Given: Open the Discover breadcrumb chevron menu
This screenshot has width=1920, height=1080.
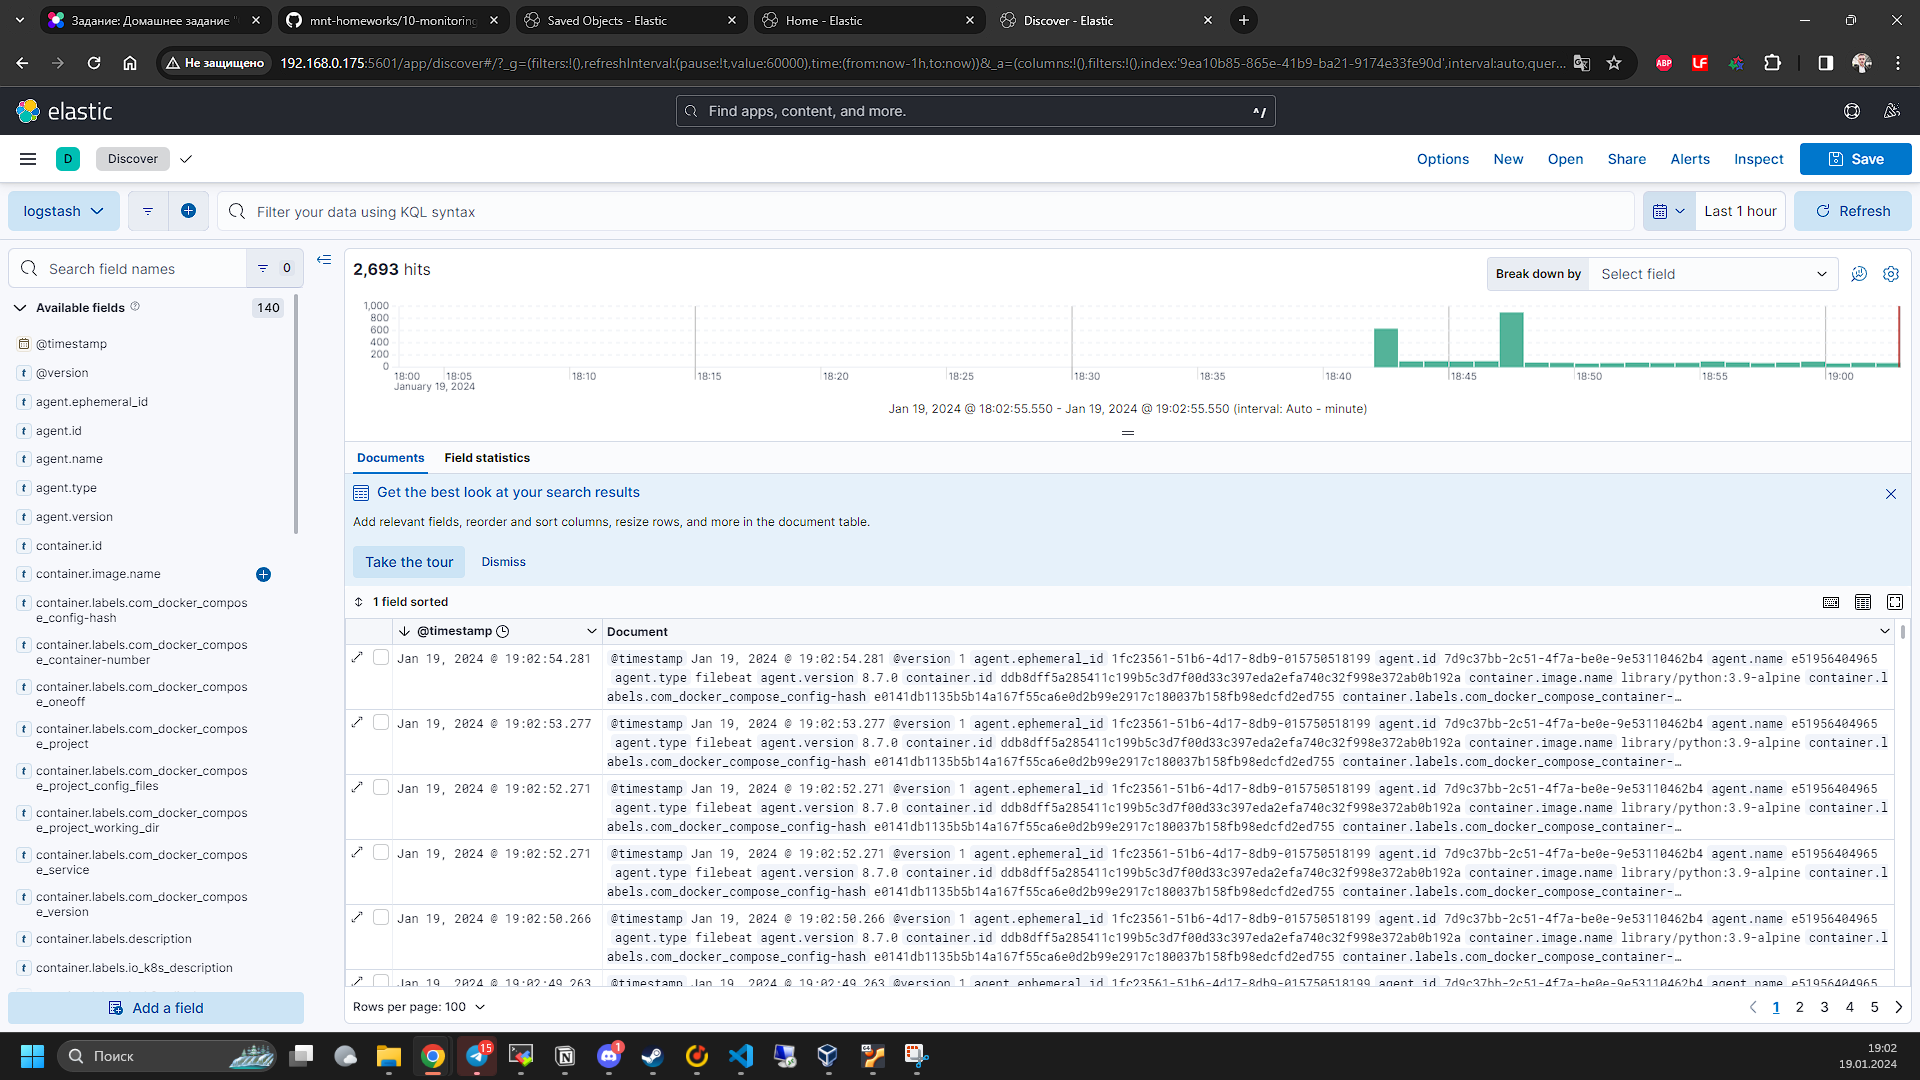Looking at the screenshot, I should 186,159.
